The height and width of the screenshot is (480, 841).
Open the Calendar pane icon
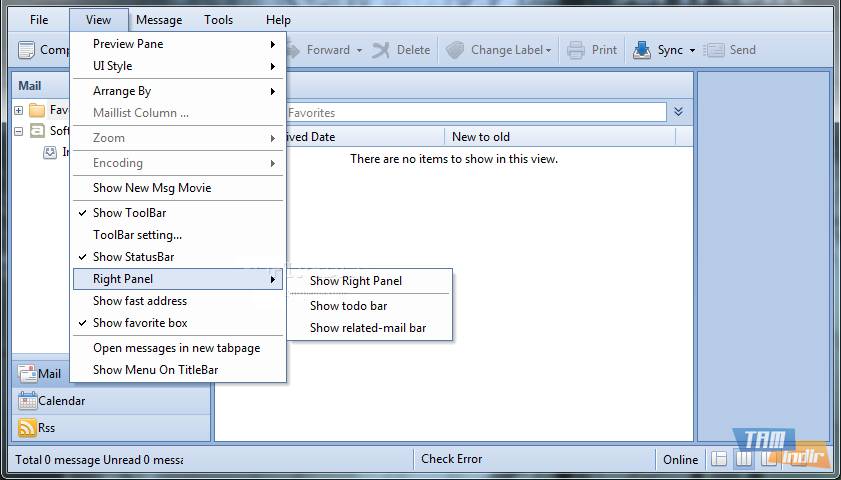click(x=27, y=401)
